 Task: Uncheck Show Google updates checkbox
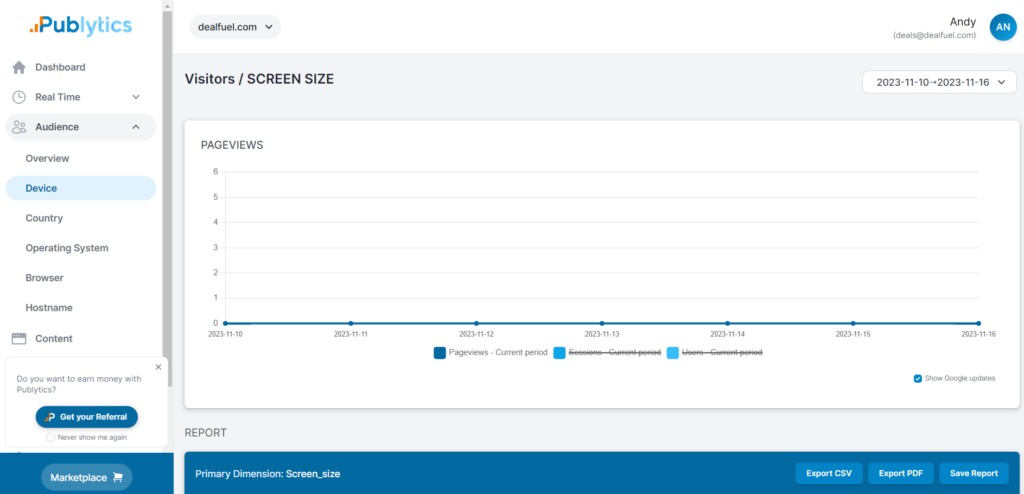(x=917, y=378)
